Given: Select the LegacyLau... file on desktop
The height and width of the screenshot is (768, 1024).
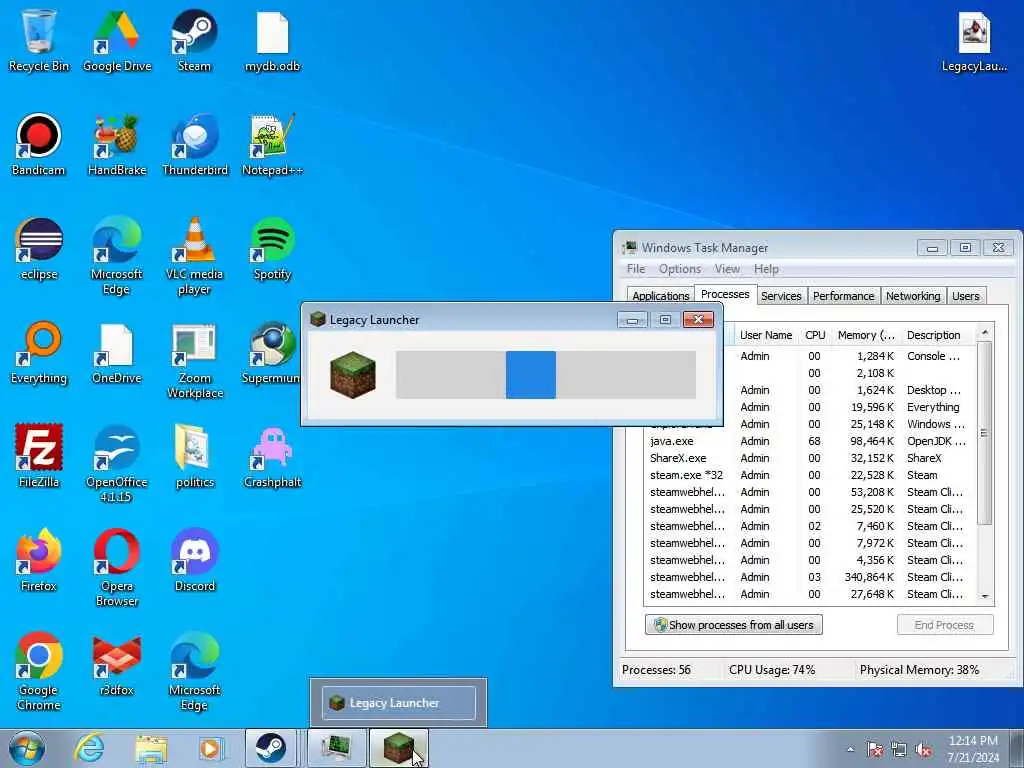Looking at the screenshot, I should click(x=974, y=40).
